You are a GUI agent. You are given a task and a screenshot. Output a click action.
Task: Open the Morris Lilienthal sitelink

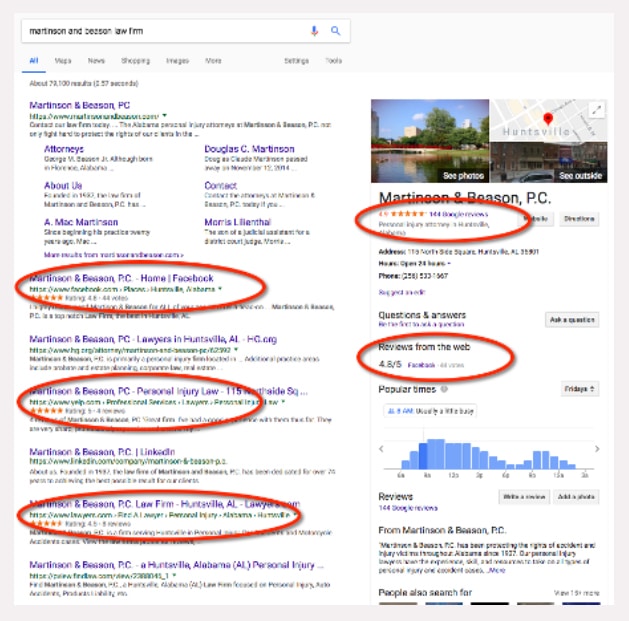237,222
